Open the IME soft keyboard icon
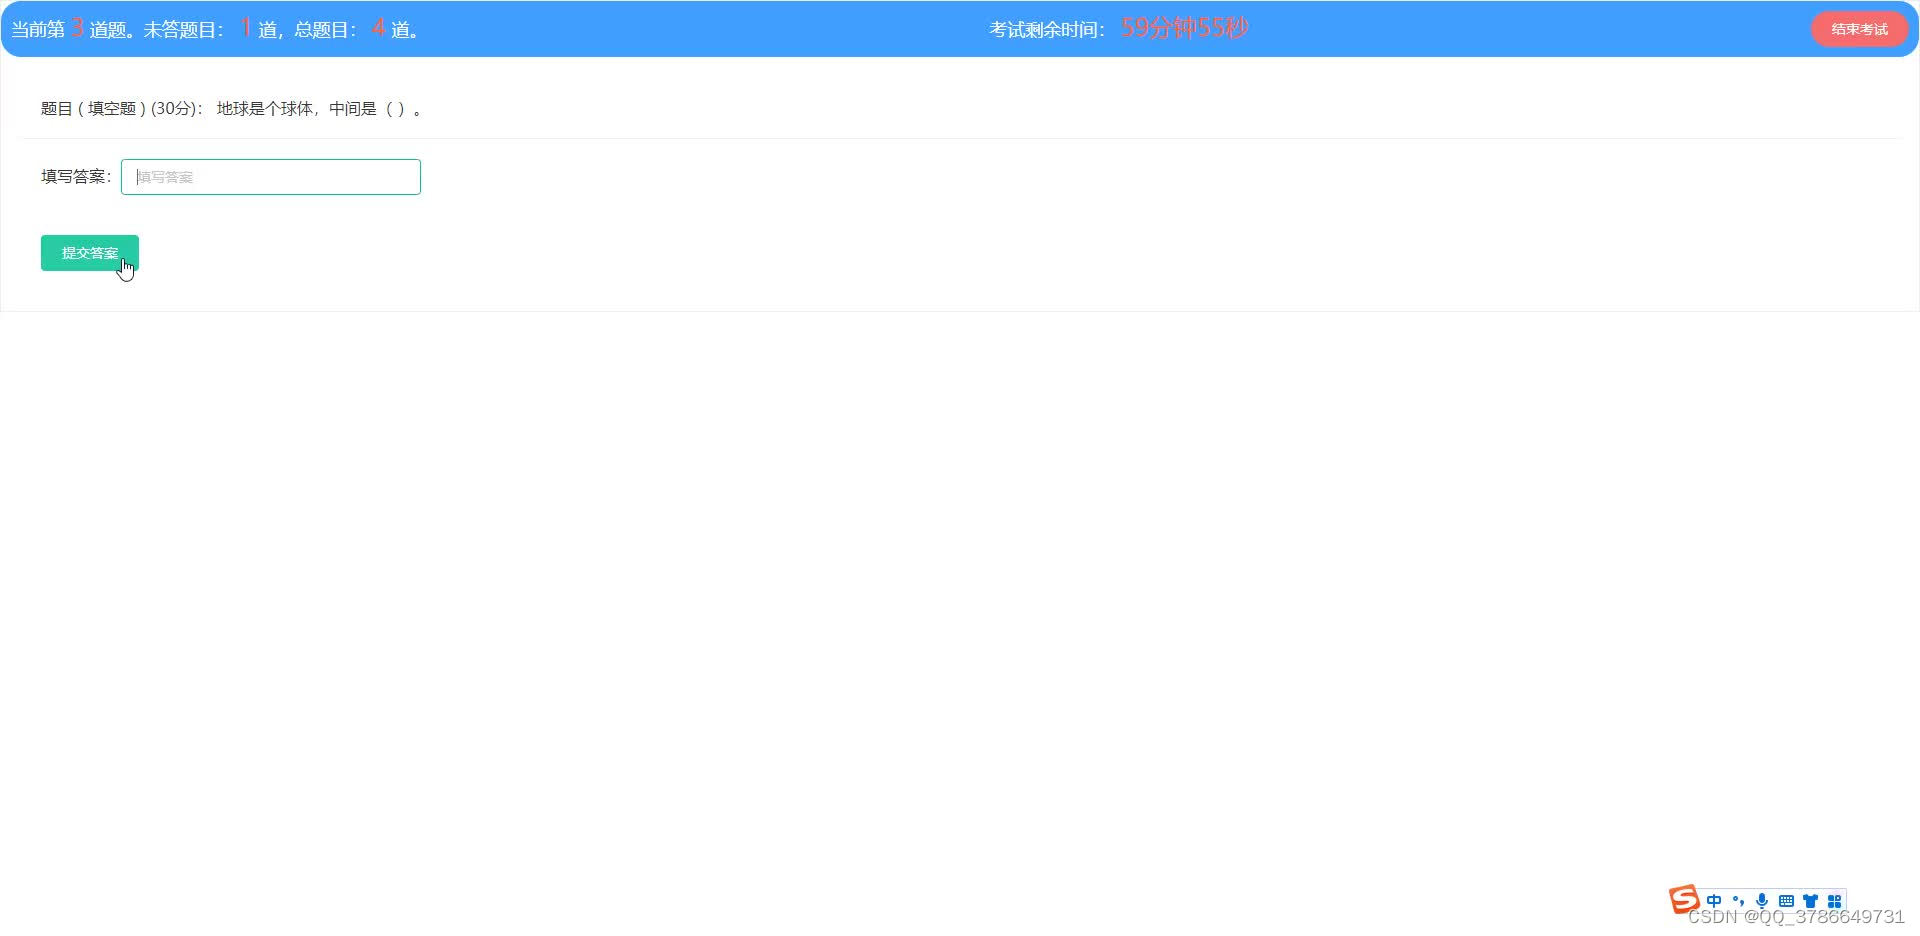 coord(1786,901)
